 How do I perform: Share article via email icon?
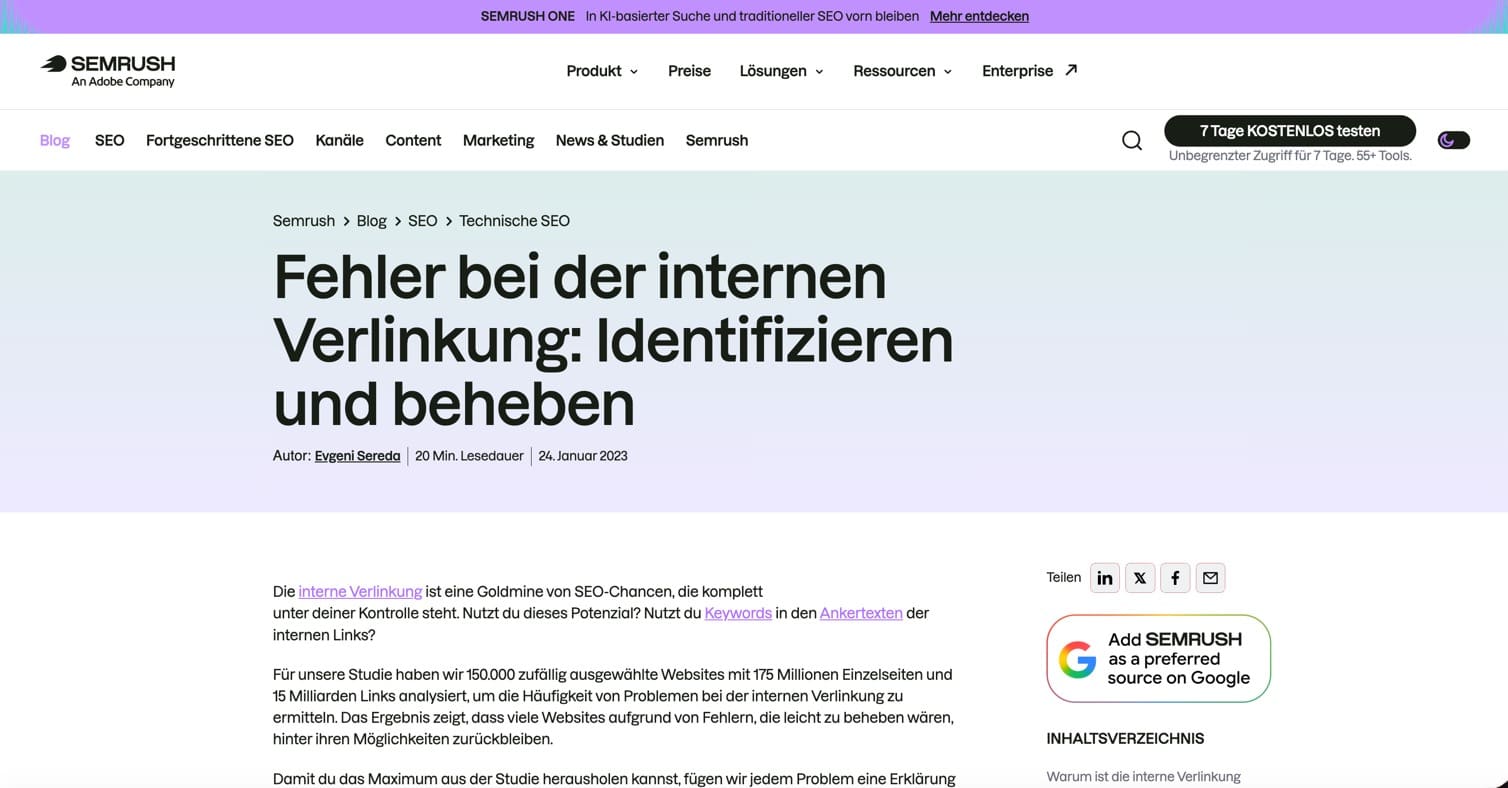coord(1211,578)
